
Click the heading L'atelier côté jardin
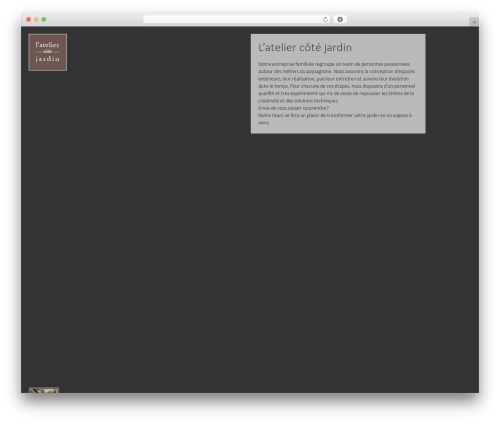[305, 47]
